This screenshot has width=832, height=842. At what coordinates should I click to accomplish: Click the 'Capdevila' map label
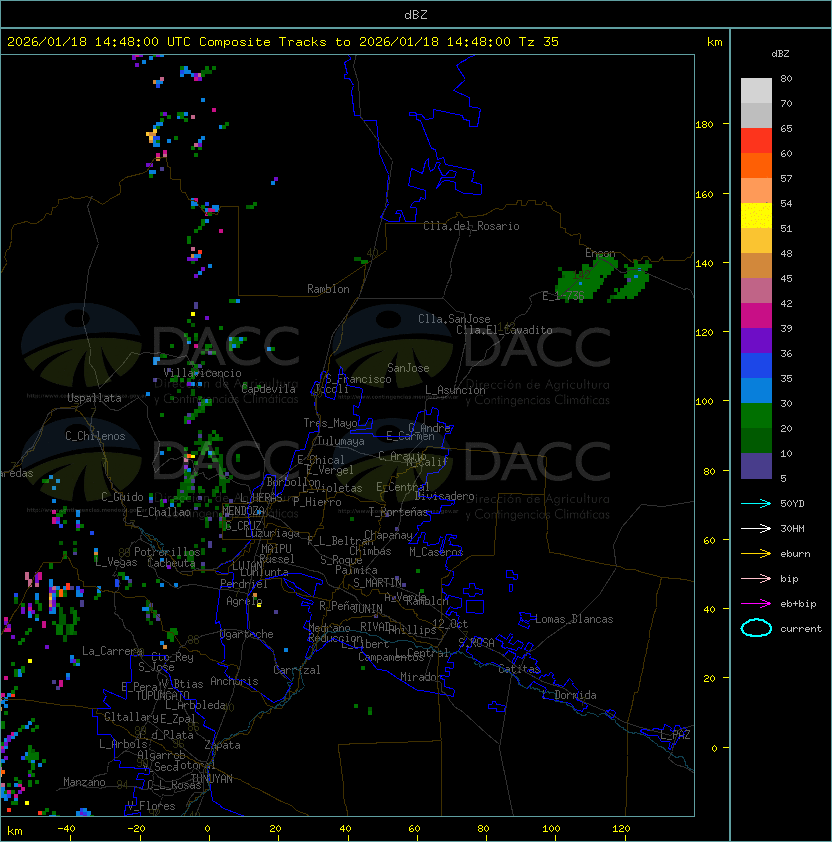268,389
